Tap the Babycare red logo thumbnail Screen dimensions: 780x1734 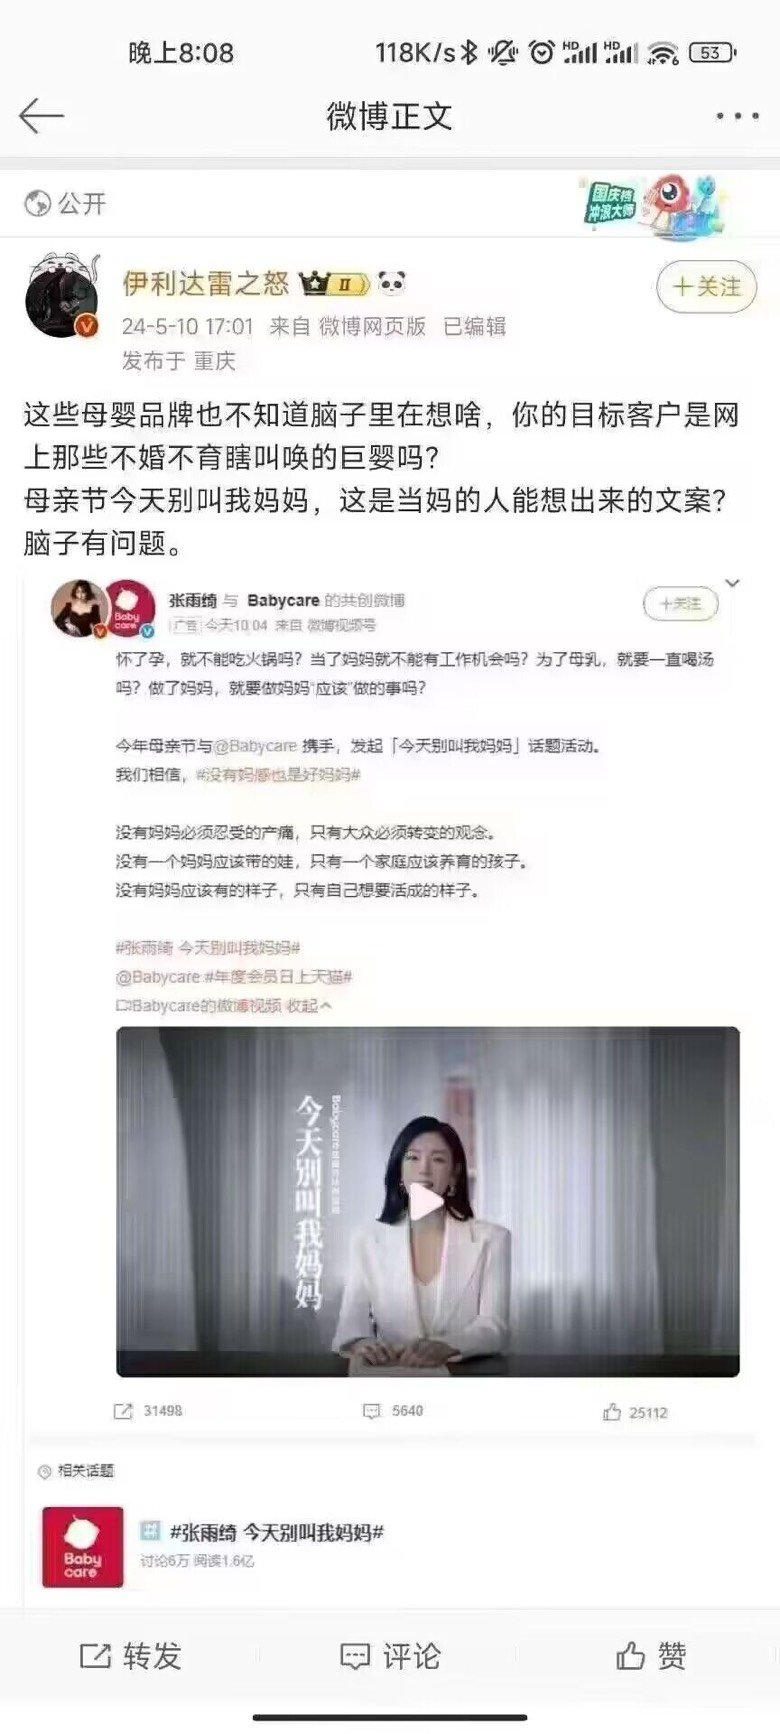[x=82, y=1547]
